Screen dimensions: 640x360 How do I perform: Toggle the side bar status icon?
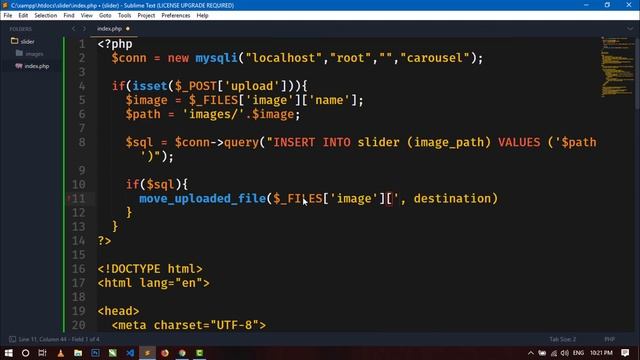[12, 339]
